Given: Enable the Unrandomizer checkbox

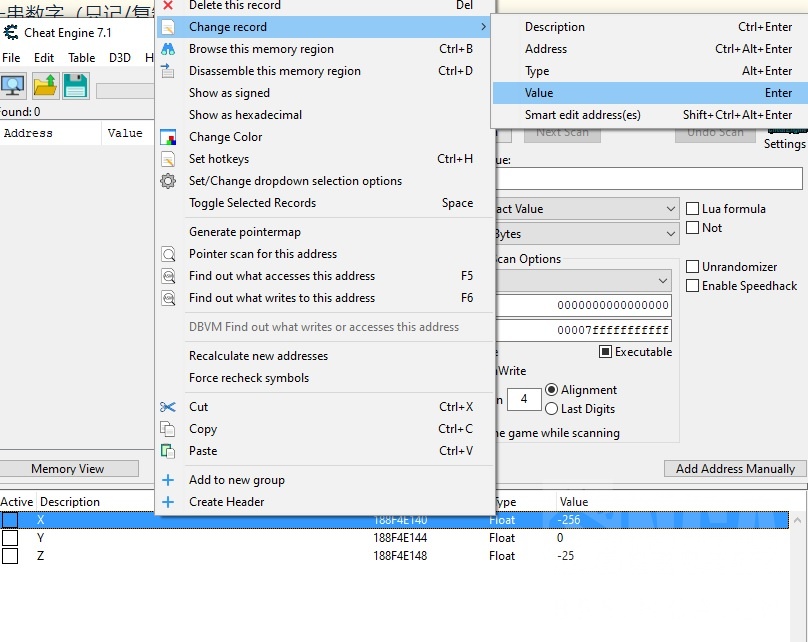Looking at the screenshot, I should [x=693, y=266].
